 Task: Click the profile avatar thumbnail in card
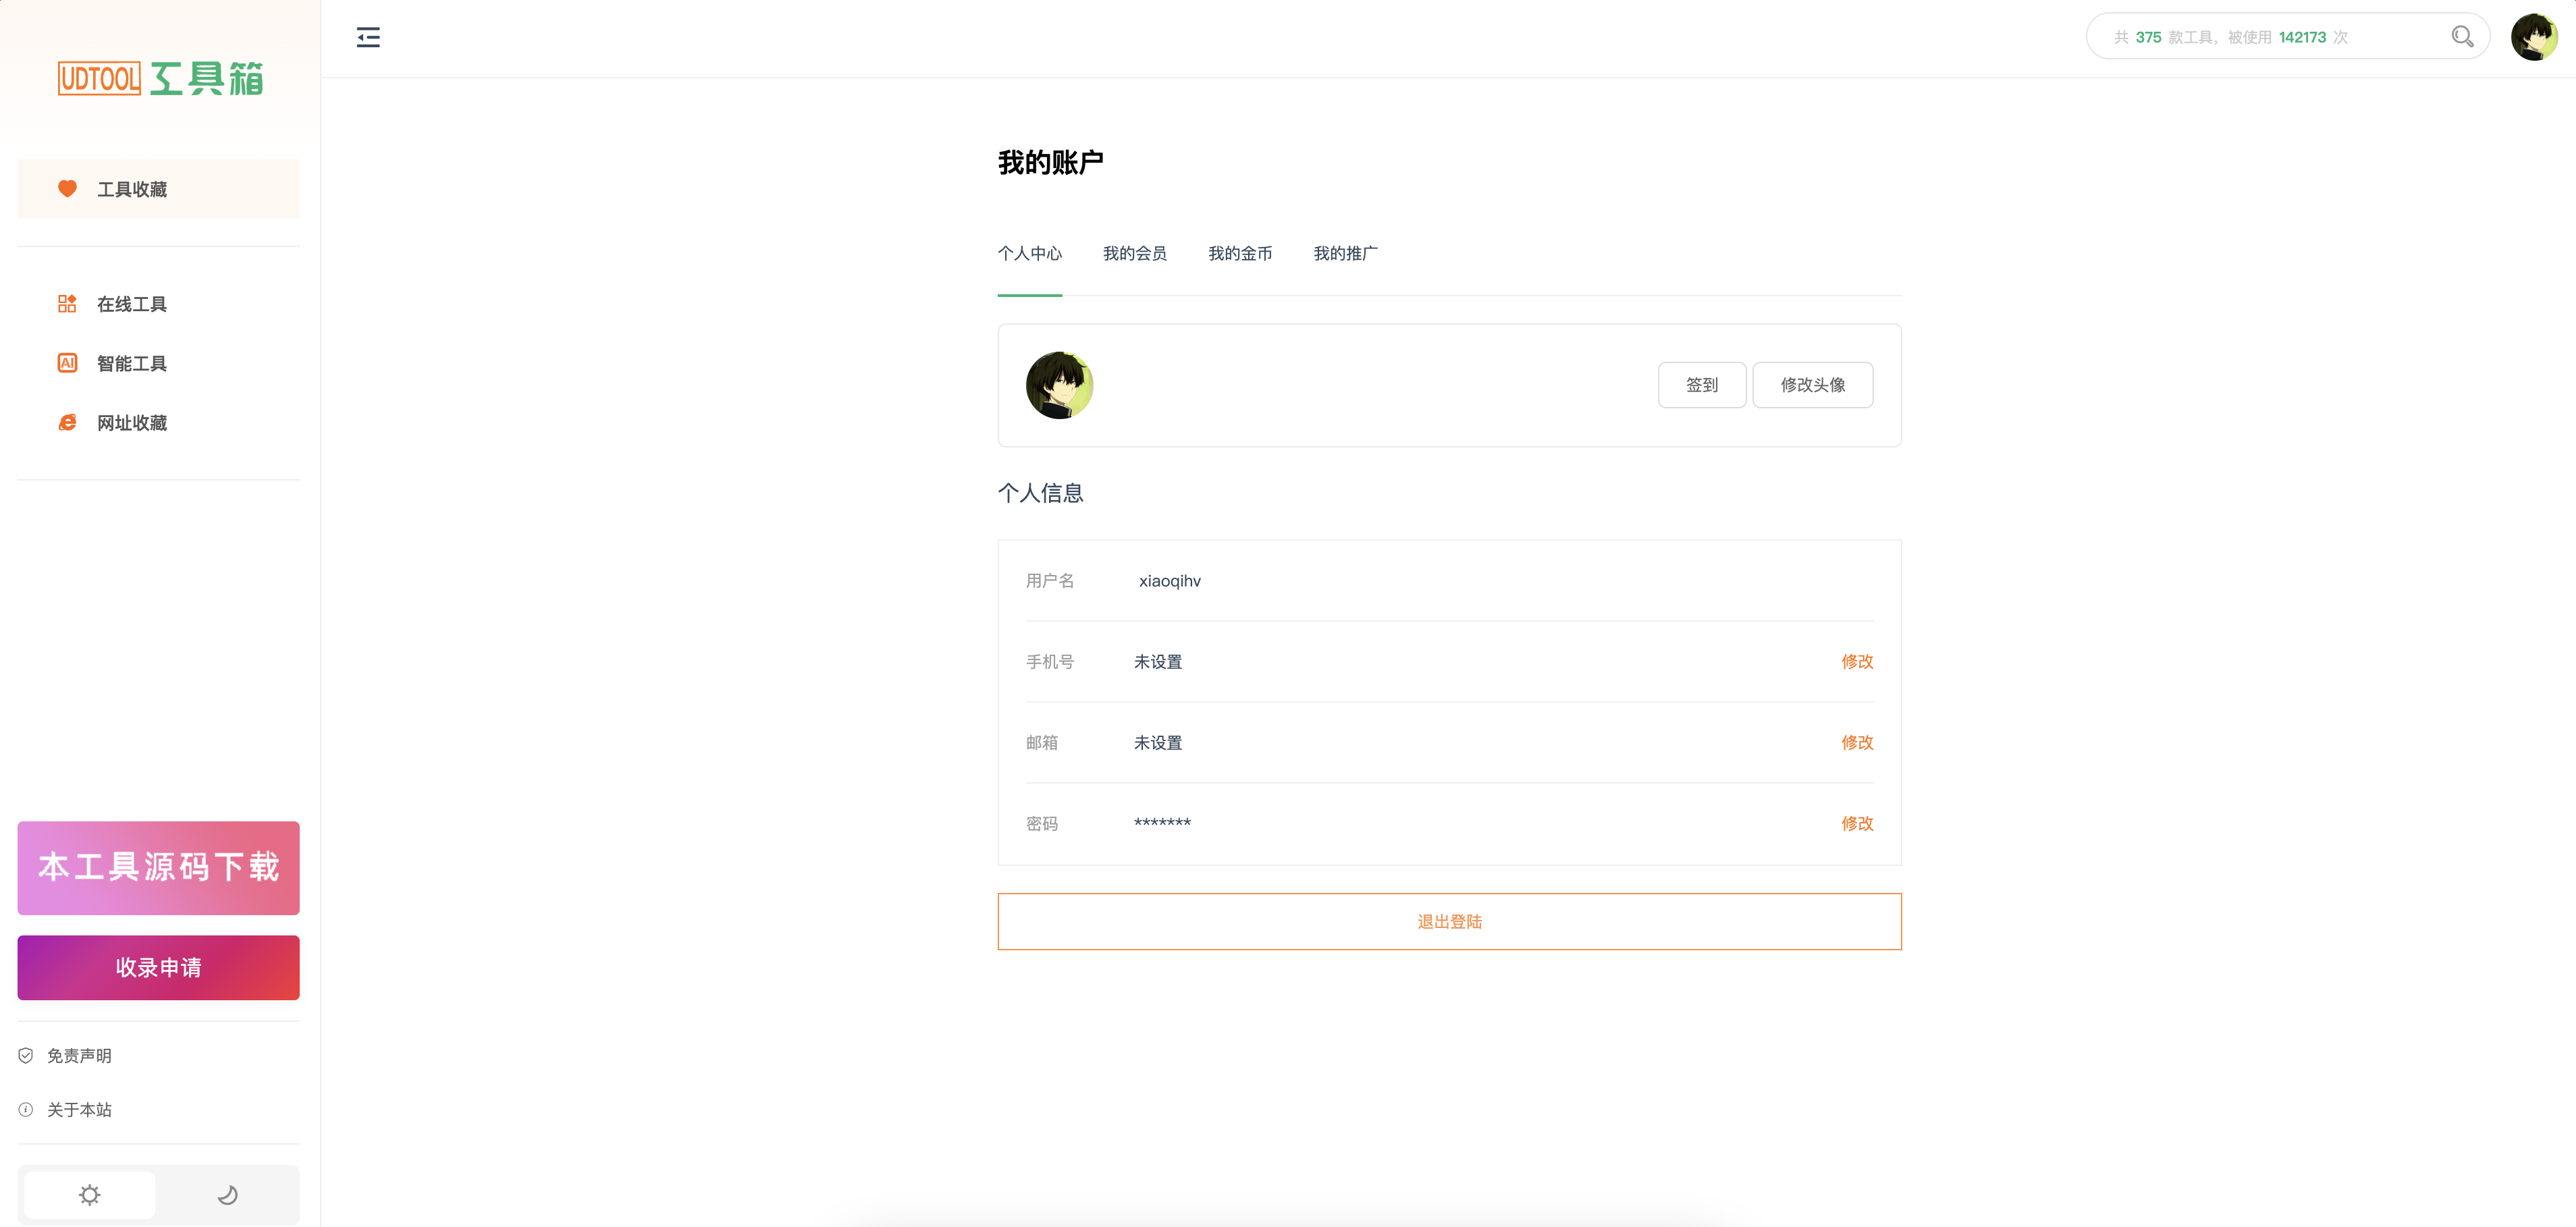point(1059,385)
